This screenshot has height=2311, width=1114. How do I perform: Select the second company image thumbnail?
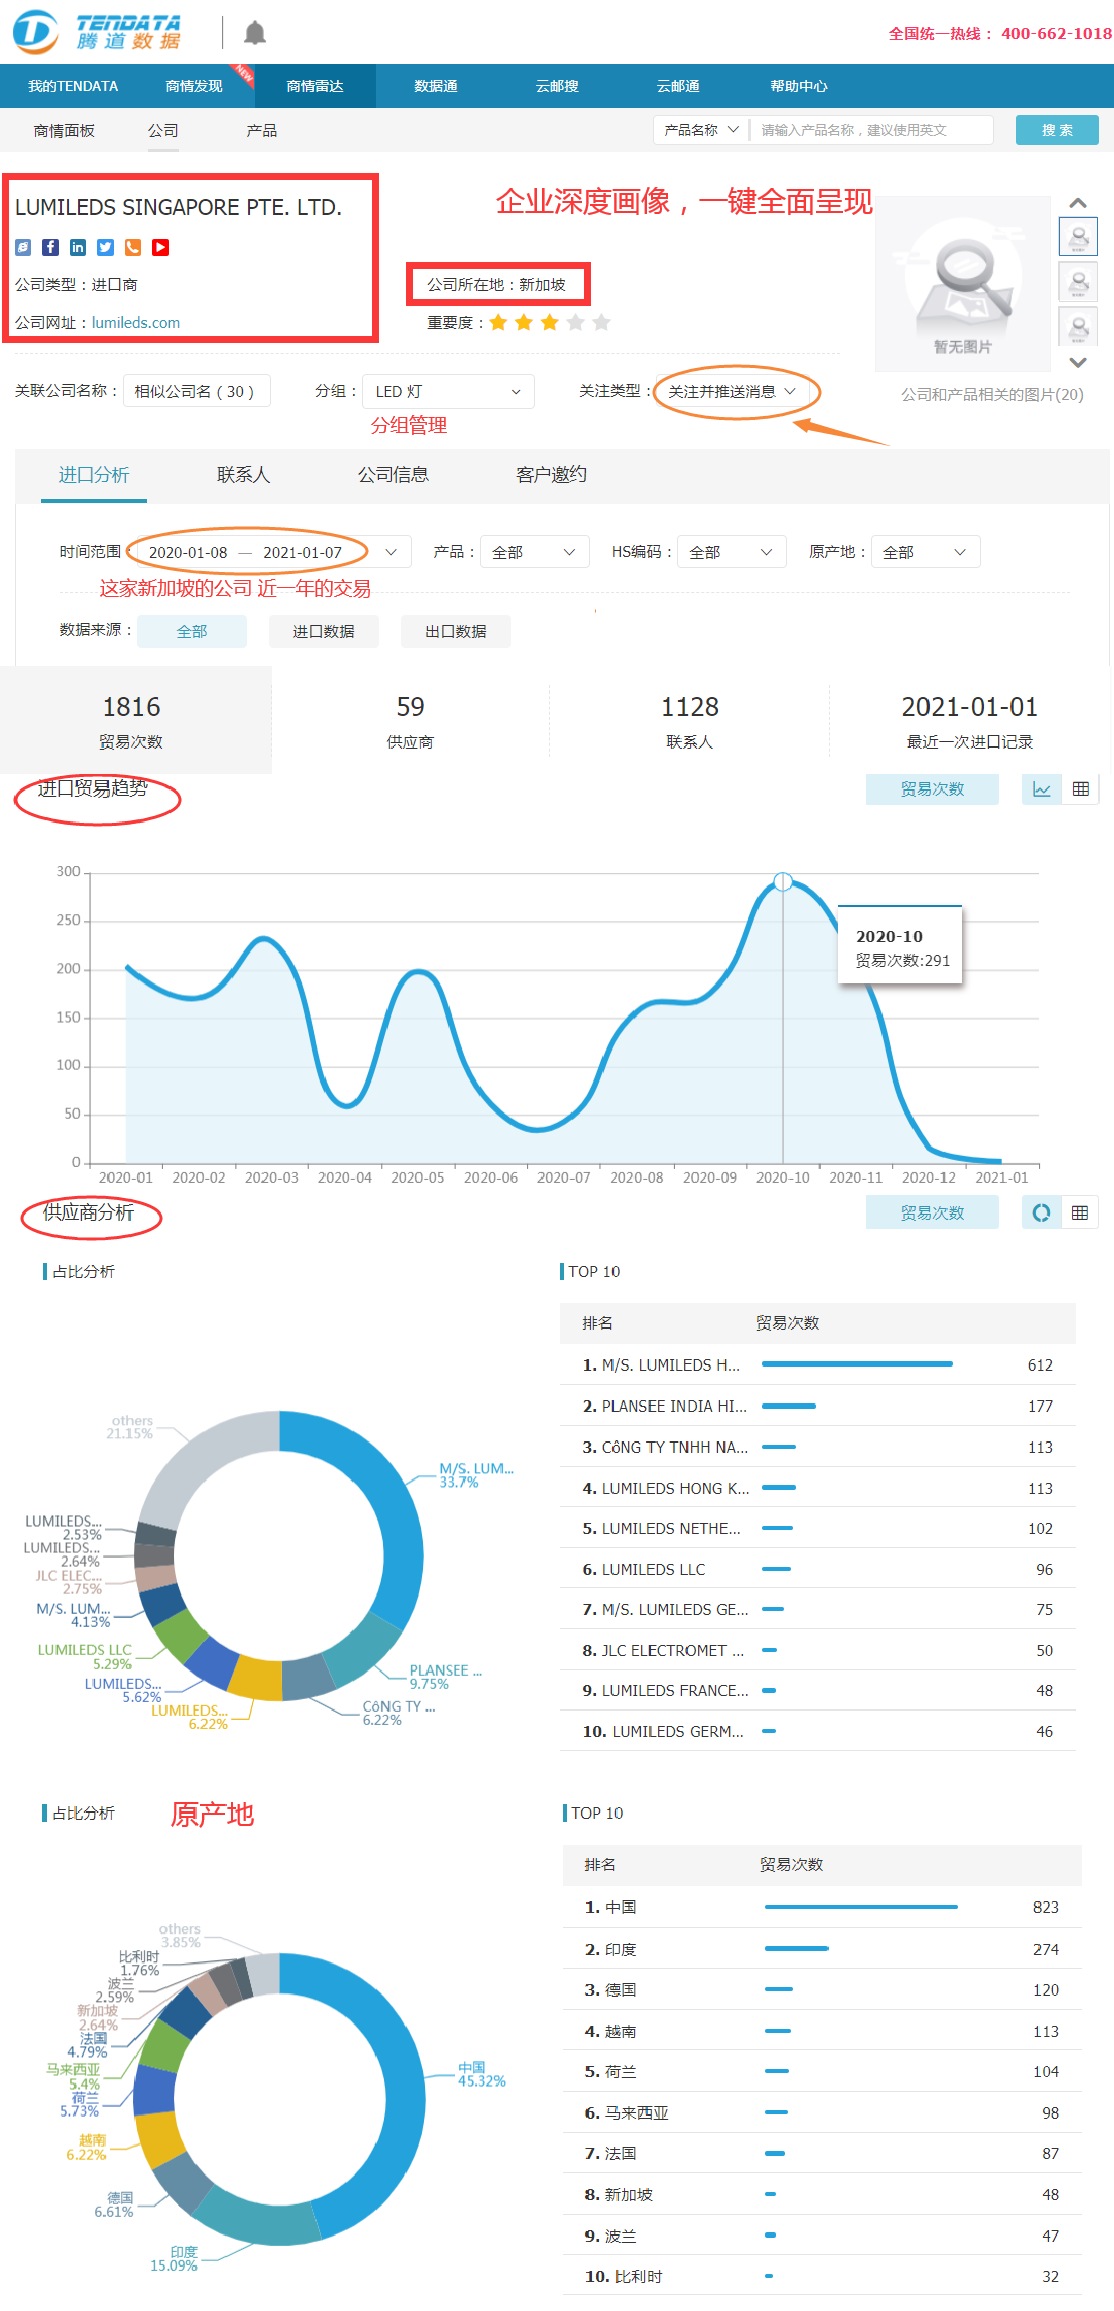click(1078, 282)
